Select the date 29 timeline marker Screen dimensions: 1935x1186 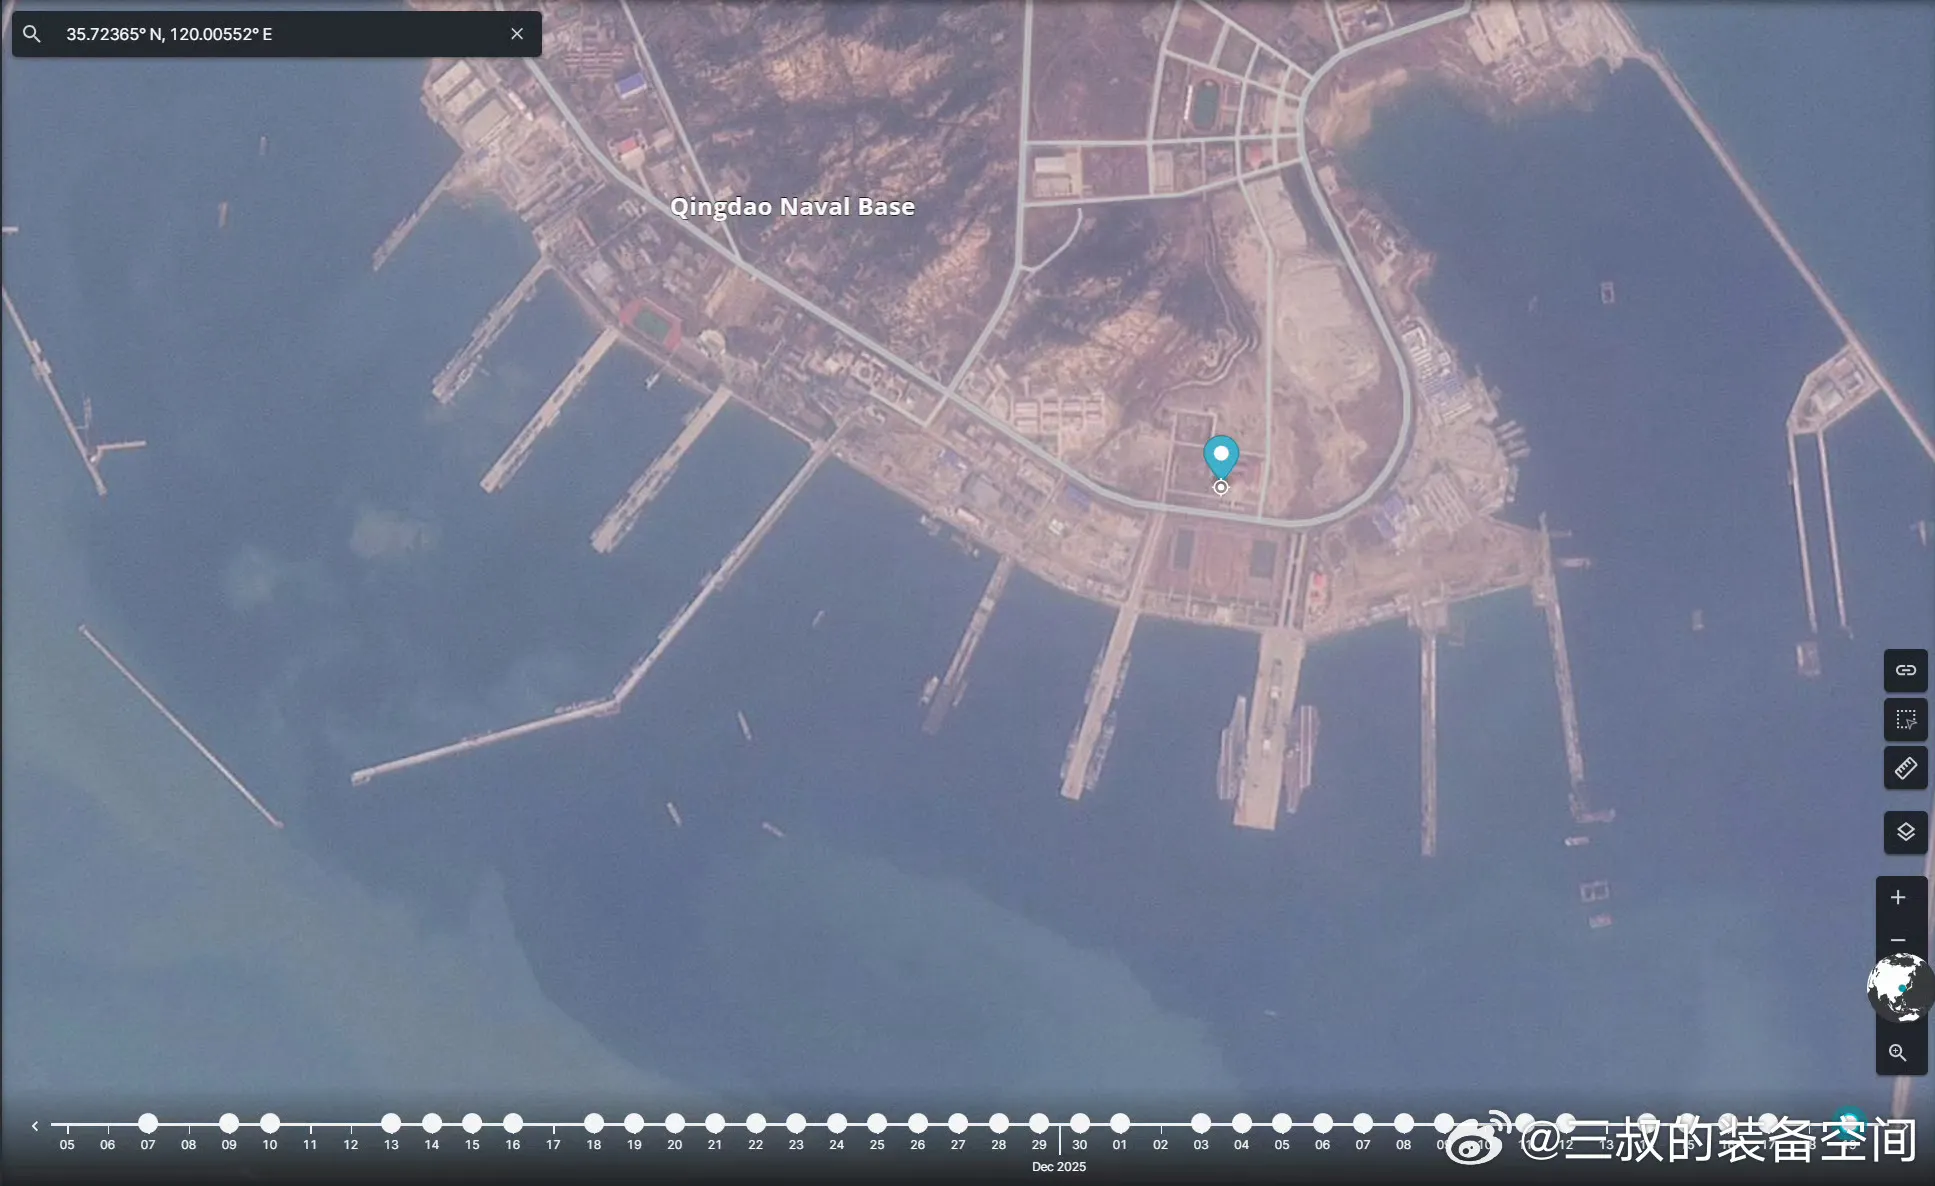point(1039,1123)
